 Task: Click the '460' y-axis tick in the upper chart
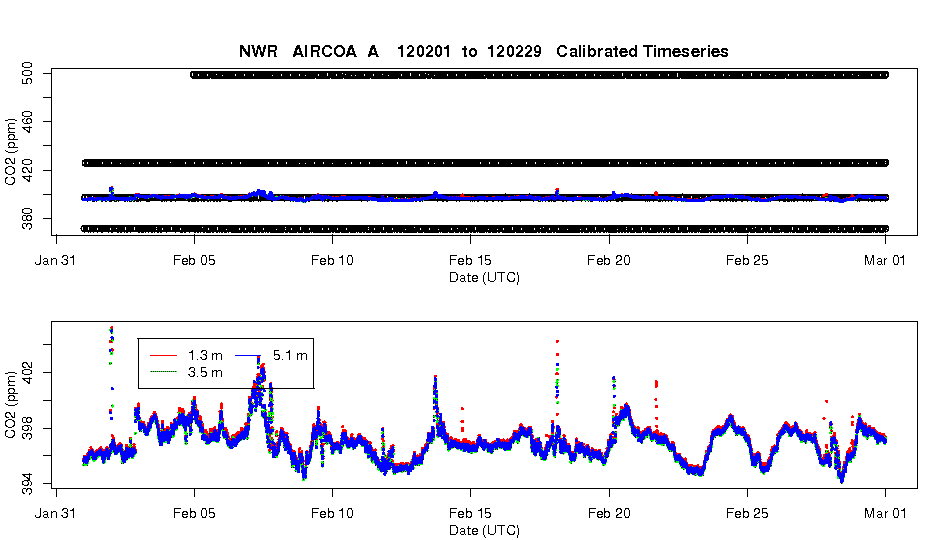(x=27, y=122)
